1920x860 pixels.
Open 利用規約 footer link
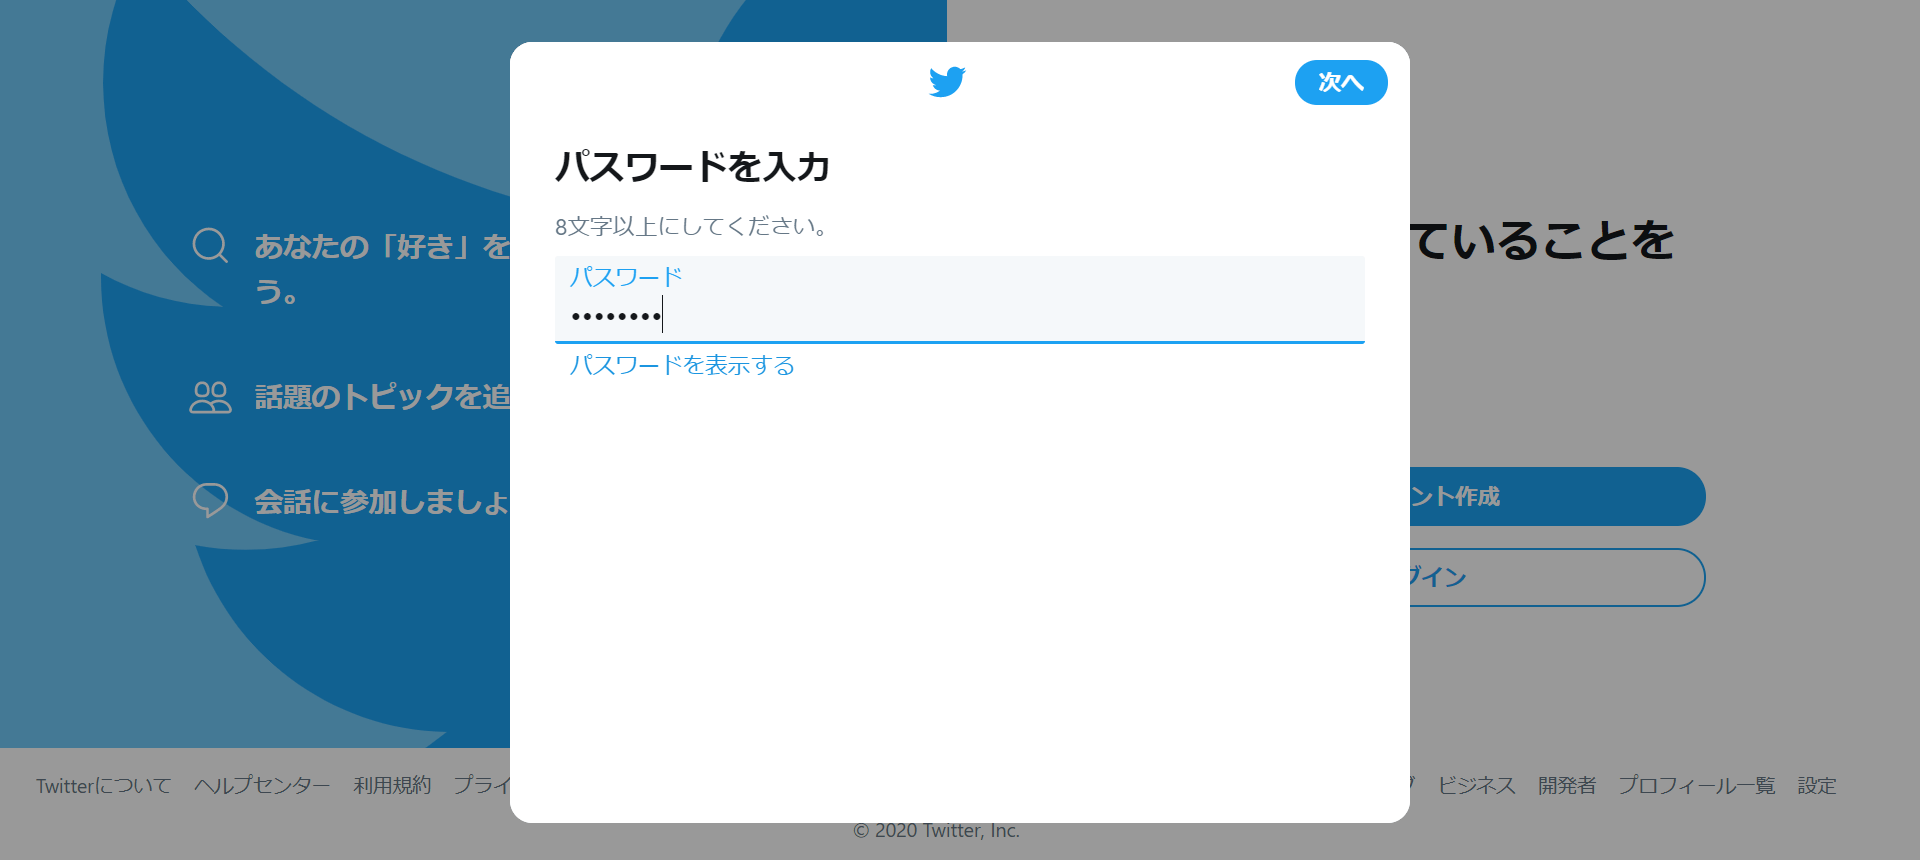(x=392, y=786)
